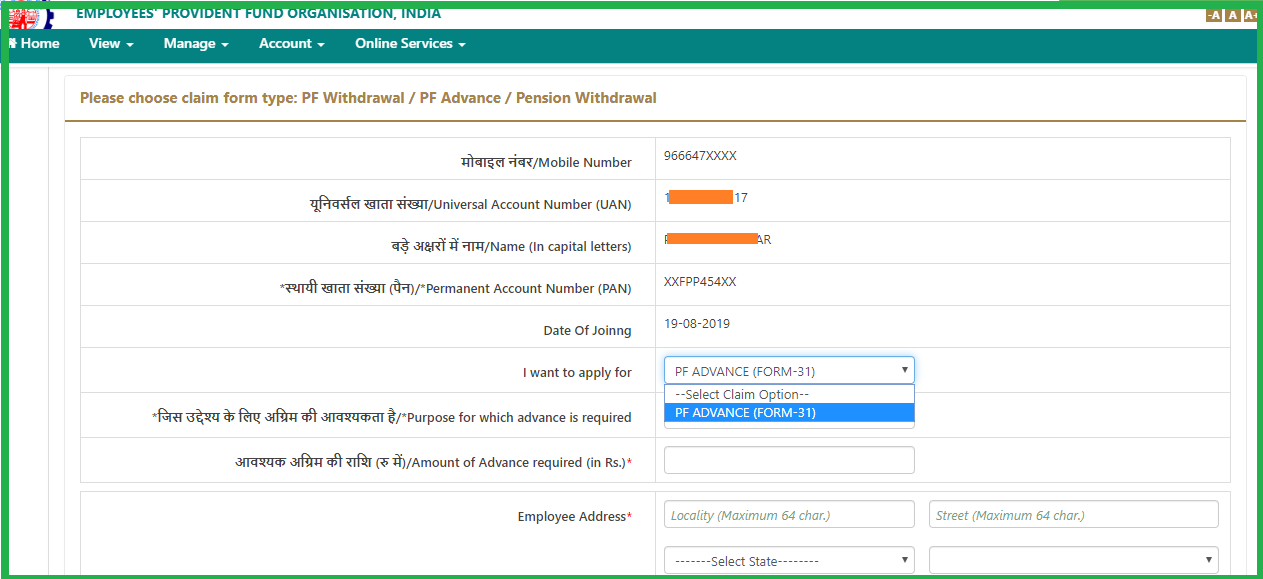The width and height of the screenshot is (1263, 579).
Task: Expand the district dropdown beside state selector
Action: click(x=1073, y=560)
